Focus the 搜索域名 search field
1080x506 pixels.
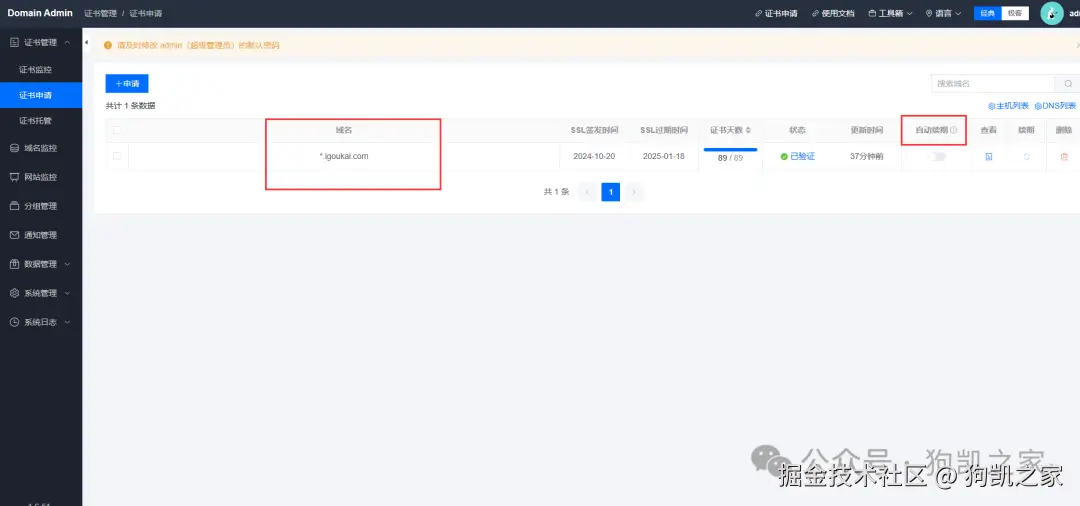coord(993,83)
